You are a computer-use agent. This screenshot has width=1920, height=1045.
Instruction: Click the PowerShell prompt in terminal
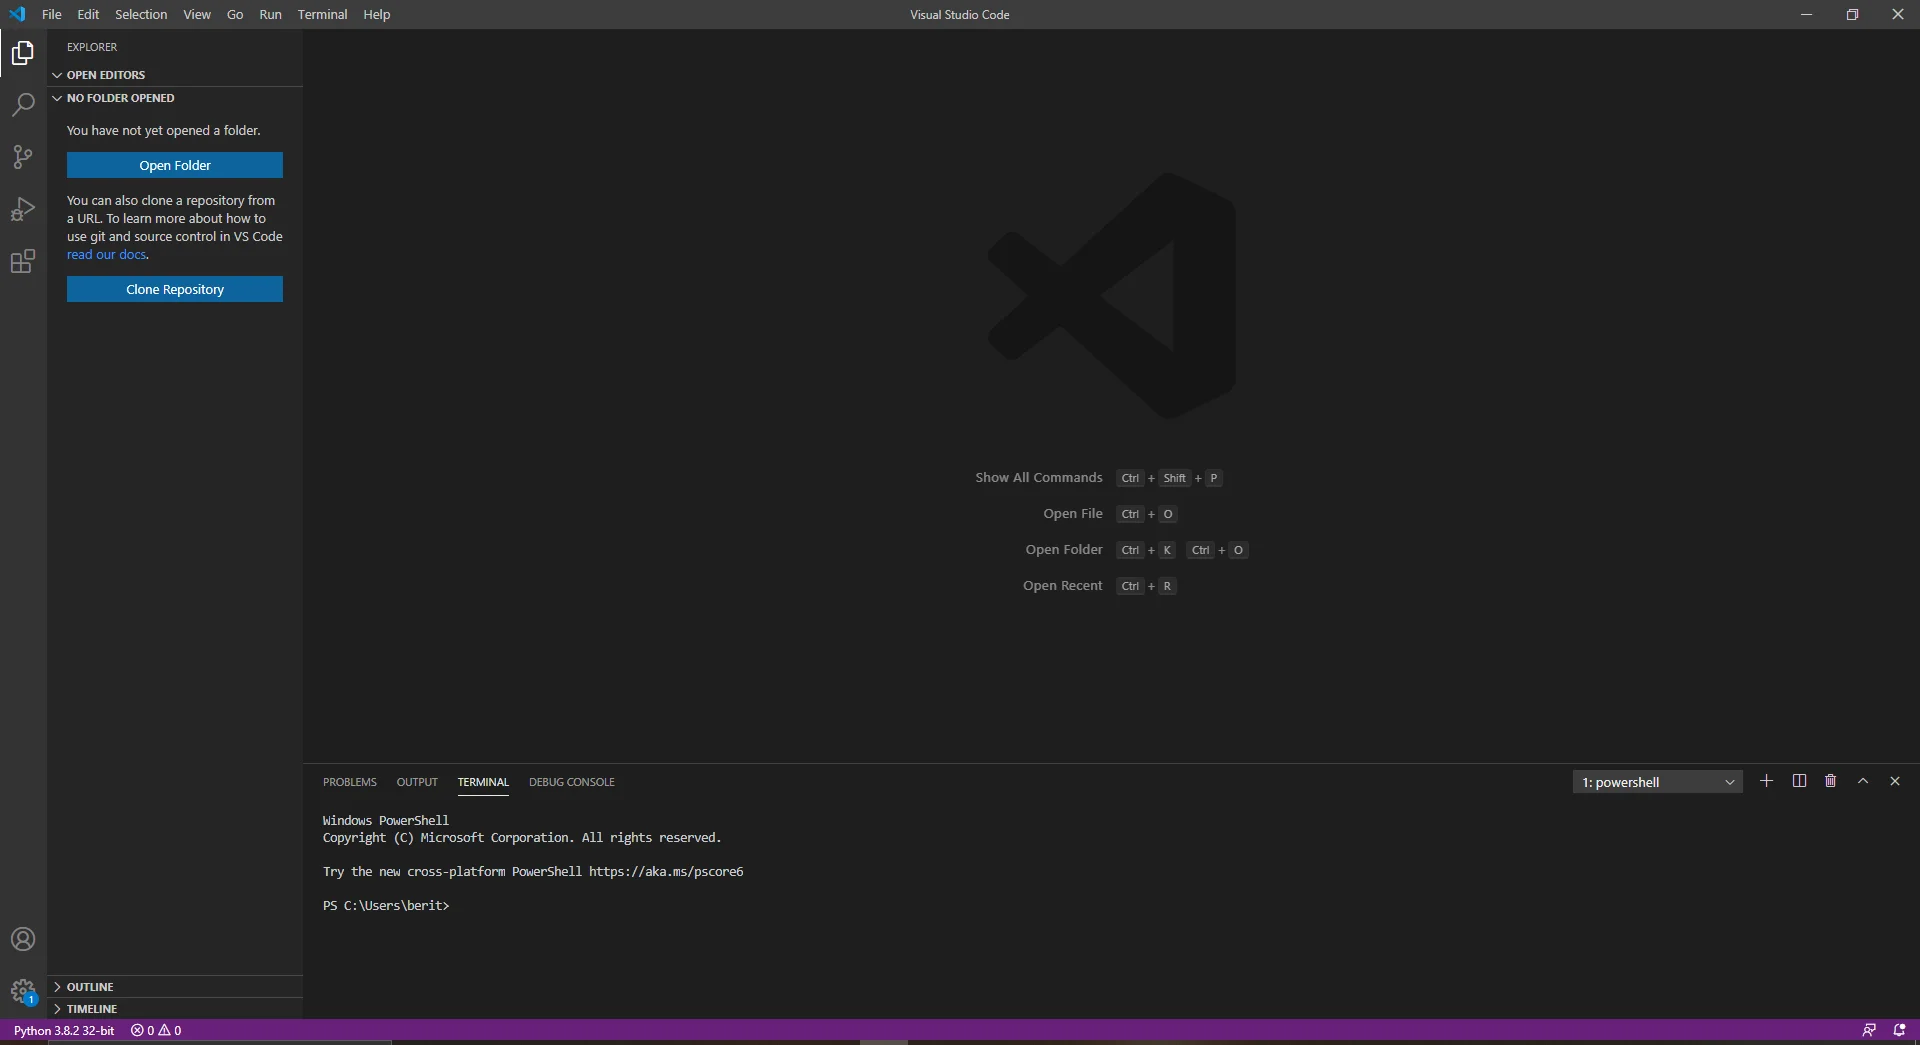[x=386, y=906]
